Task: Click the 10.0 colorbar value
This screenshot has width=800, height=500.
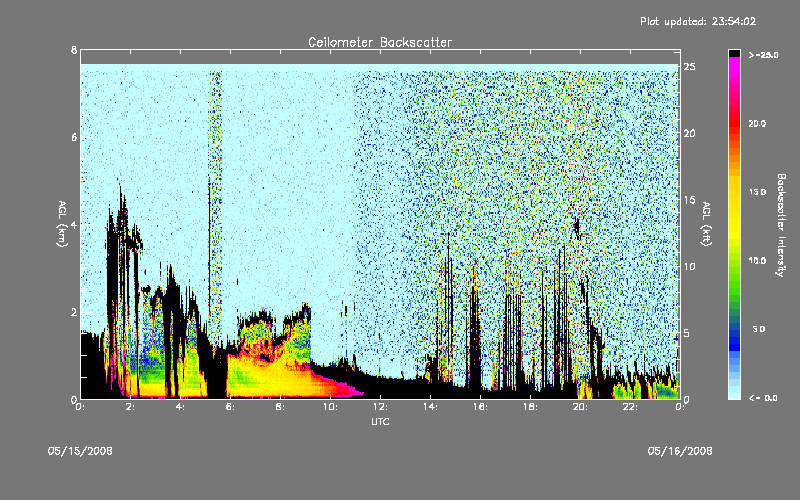Action: (x=757, y=261)
